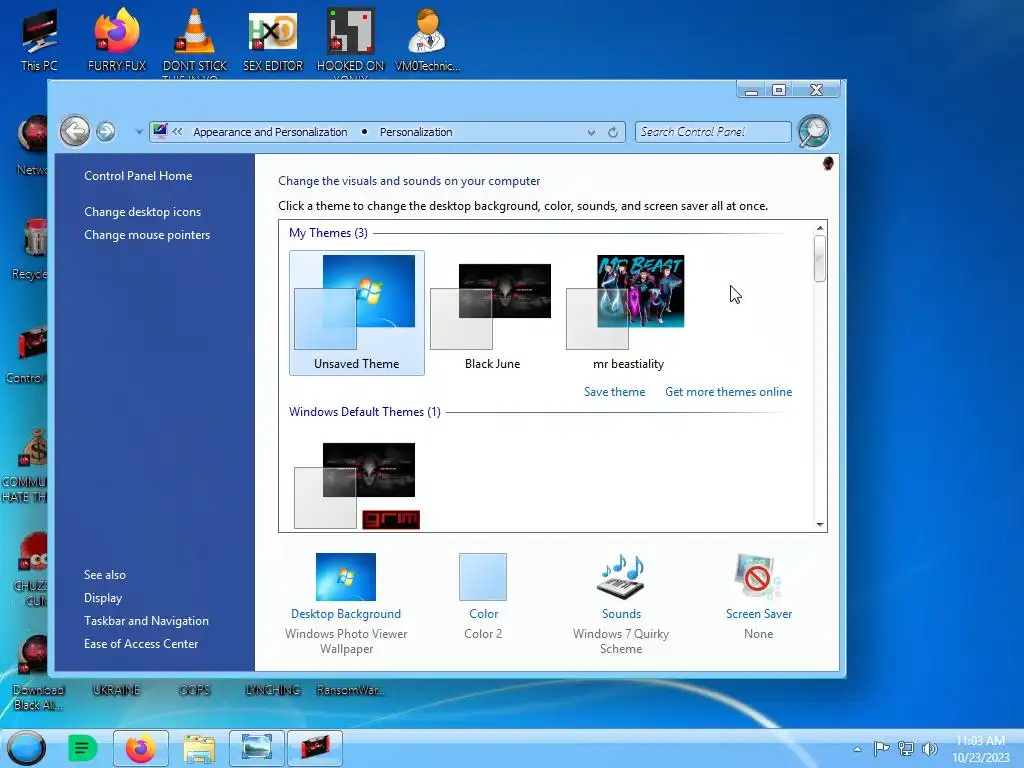Image resolution: width=1024 pixels, height=768 pixels.
Task: Open Change desktop icons
Action: point(142,212)
